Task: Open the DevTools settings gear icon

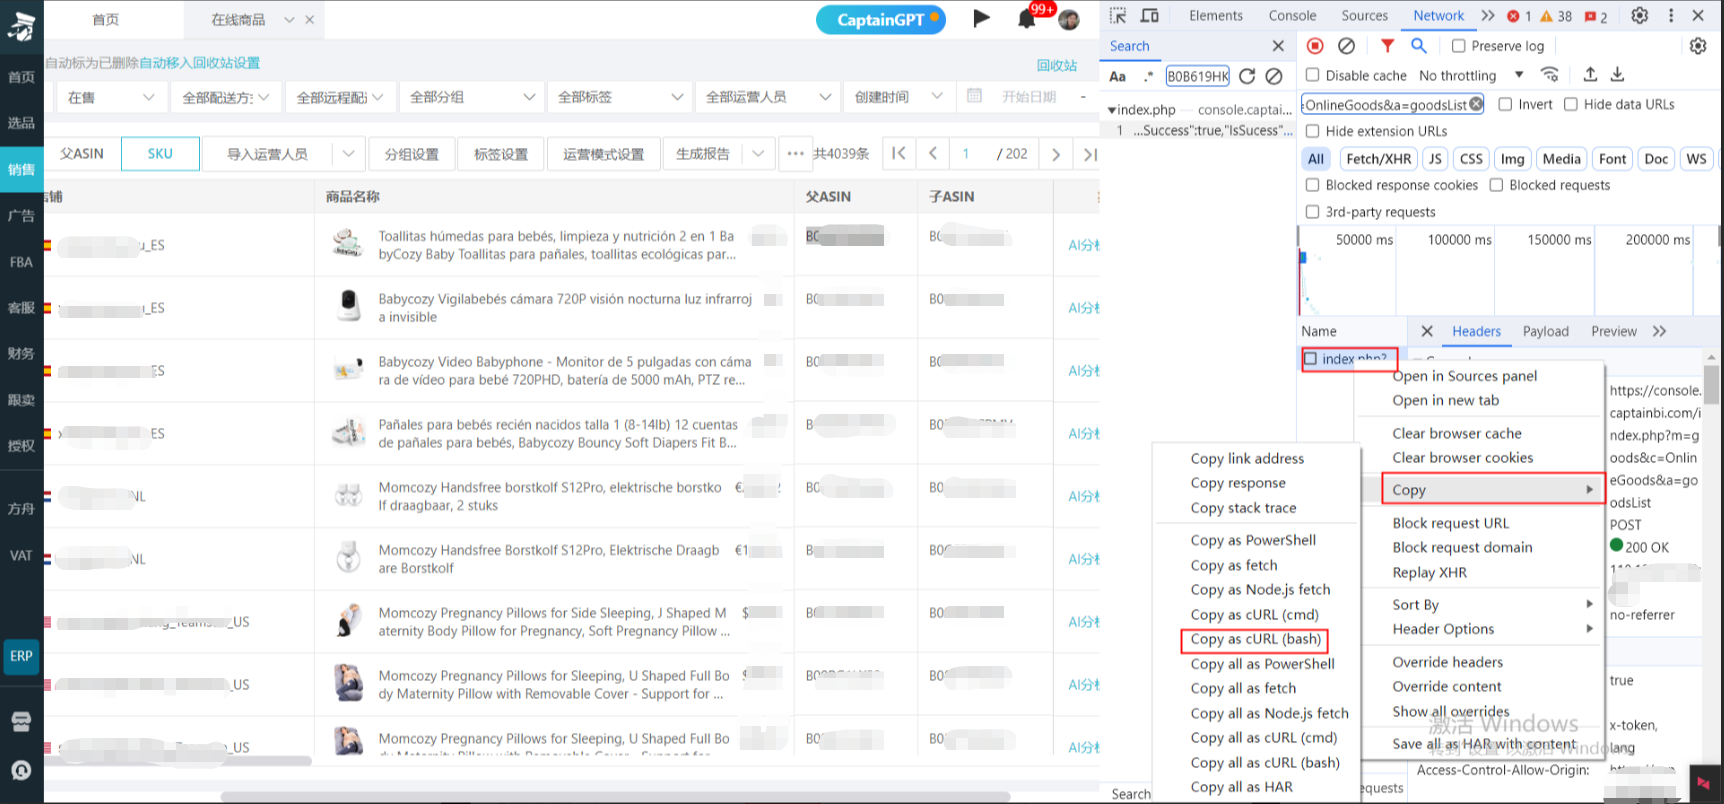Action: tap(1639, 16)
